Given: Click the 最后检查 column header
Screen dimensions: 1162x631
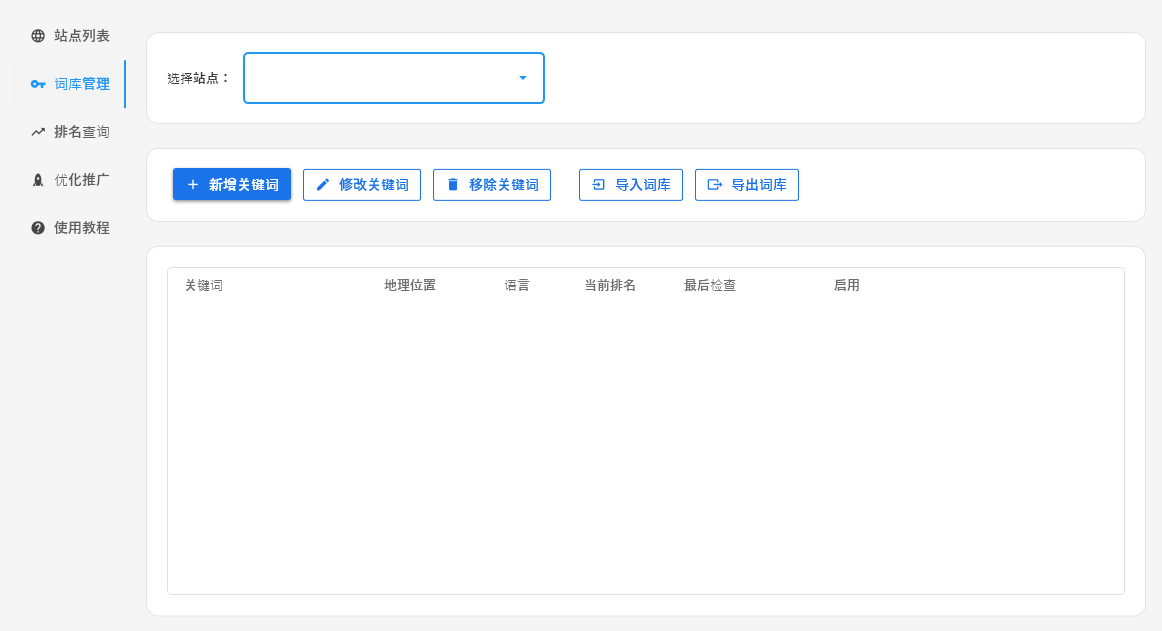Looking at the screenshot, I should [x=710, y=286].
